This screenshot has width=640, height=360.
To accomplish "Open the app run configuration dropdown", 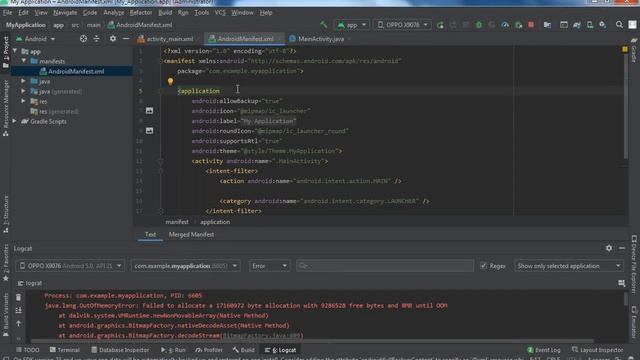I will pyautogui.click(x=352, y=25).
